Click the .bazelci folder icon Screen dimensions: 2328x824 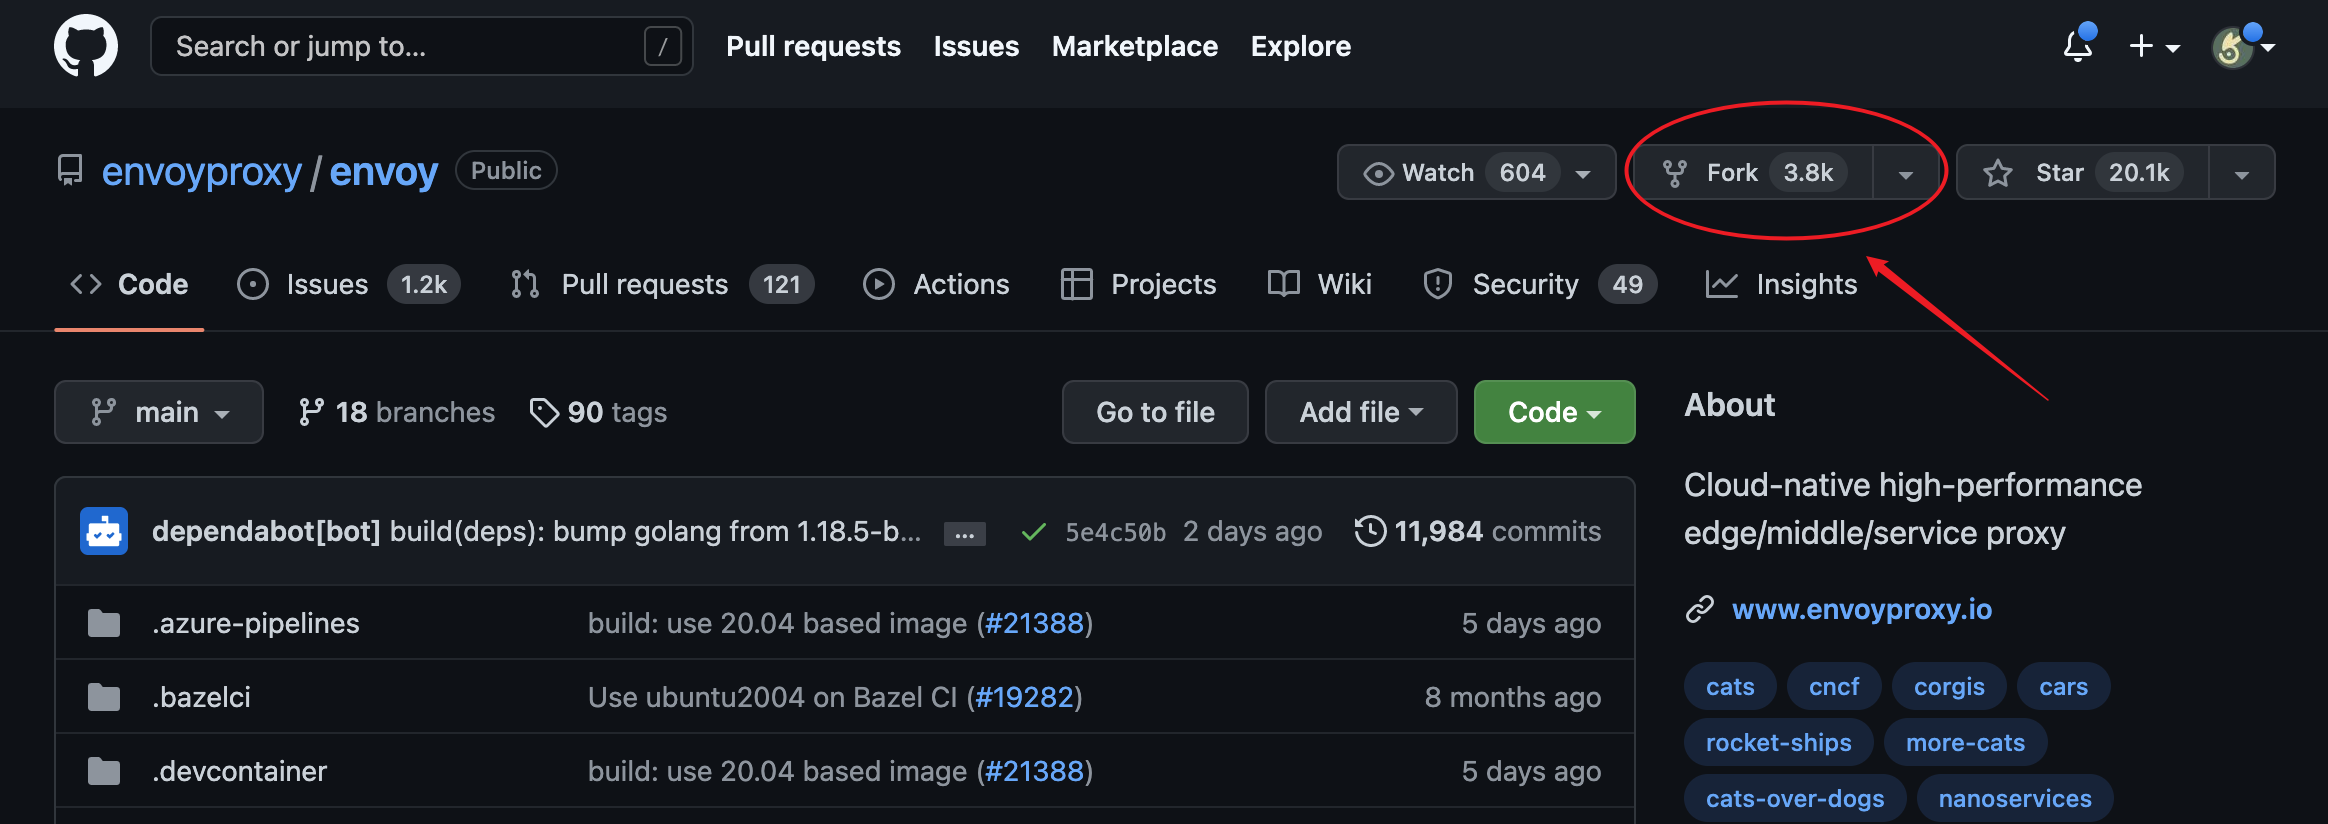[x=104, y=697]
